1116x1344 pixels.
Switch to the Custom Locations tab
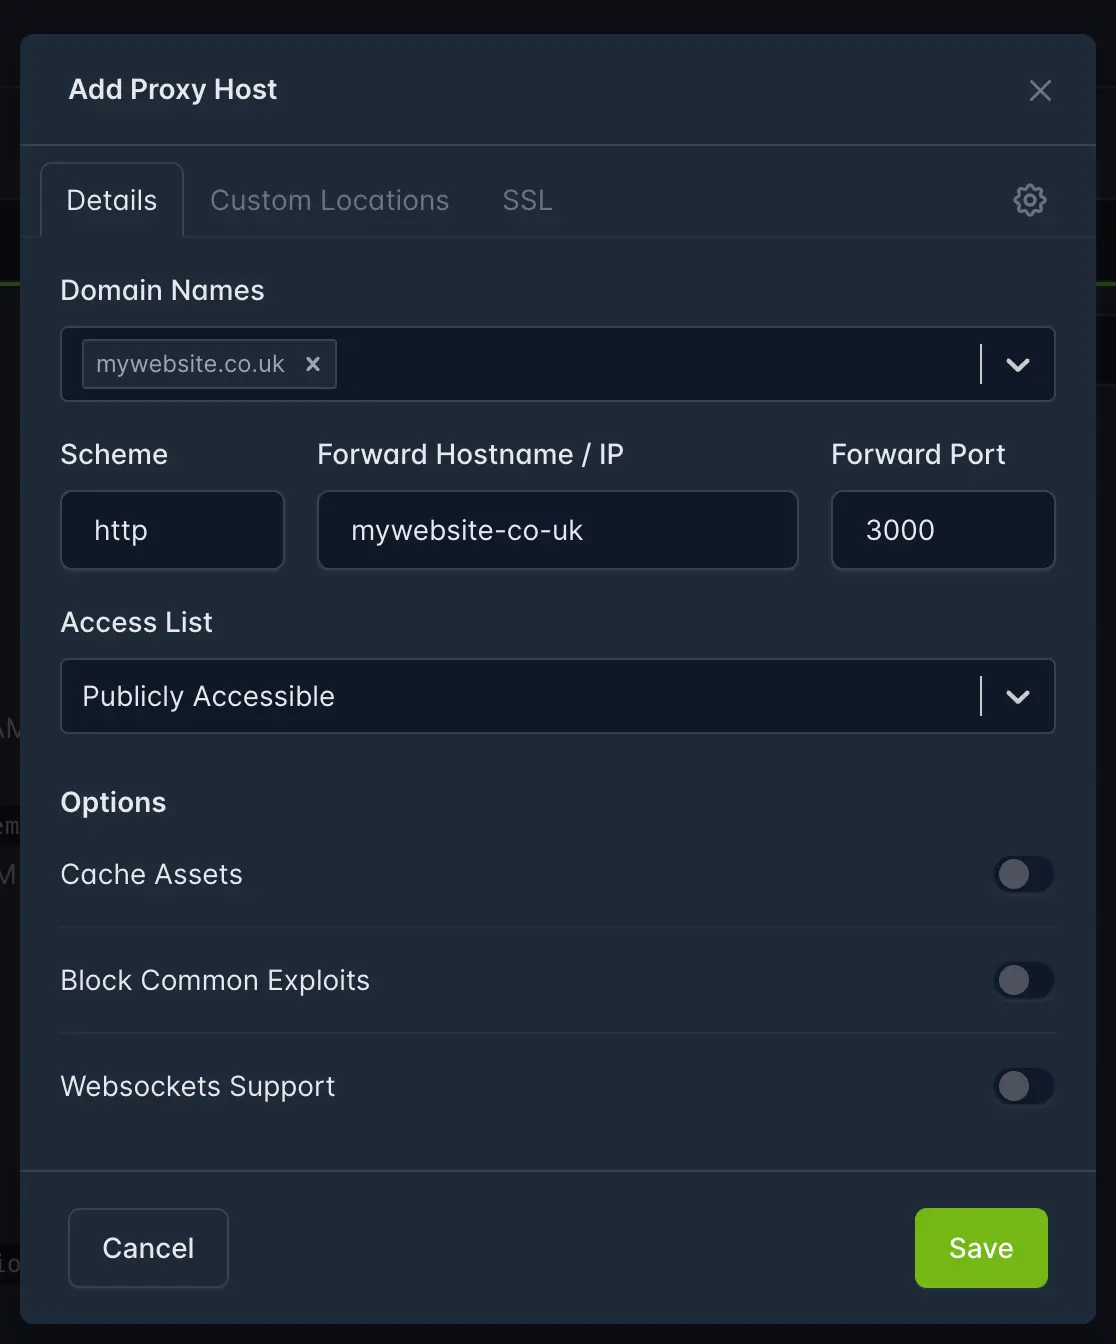coord(329,201)
